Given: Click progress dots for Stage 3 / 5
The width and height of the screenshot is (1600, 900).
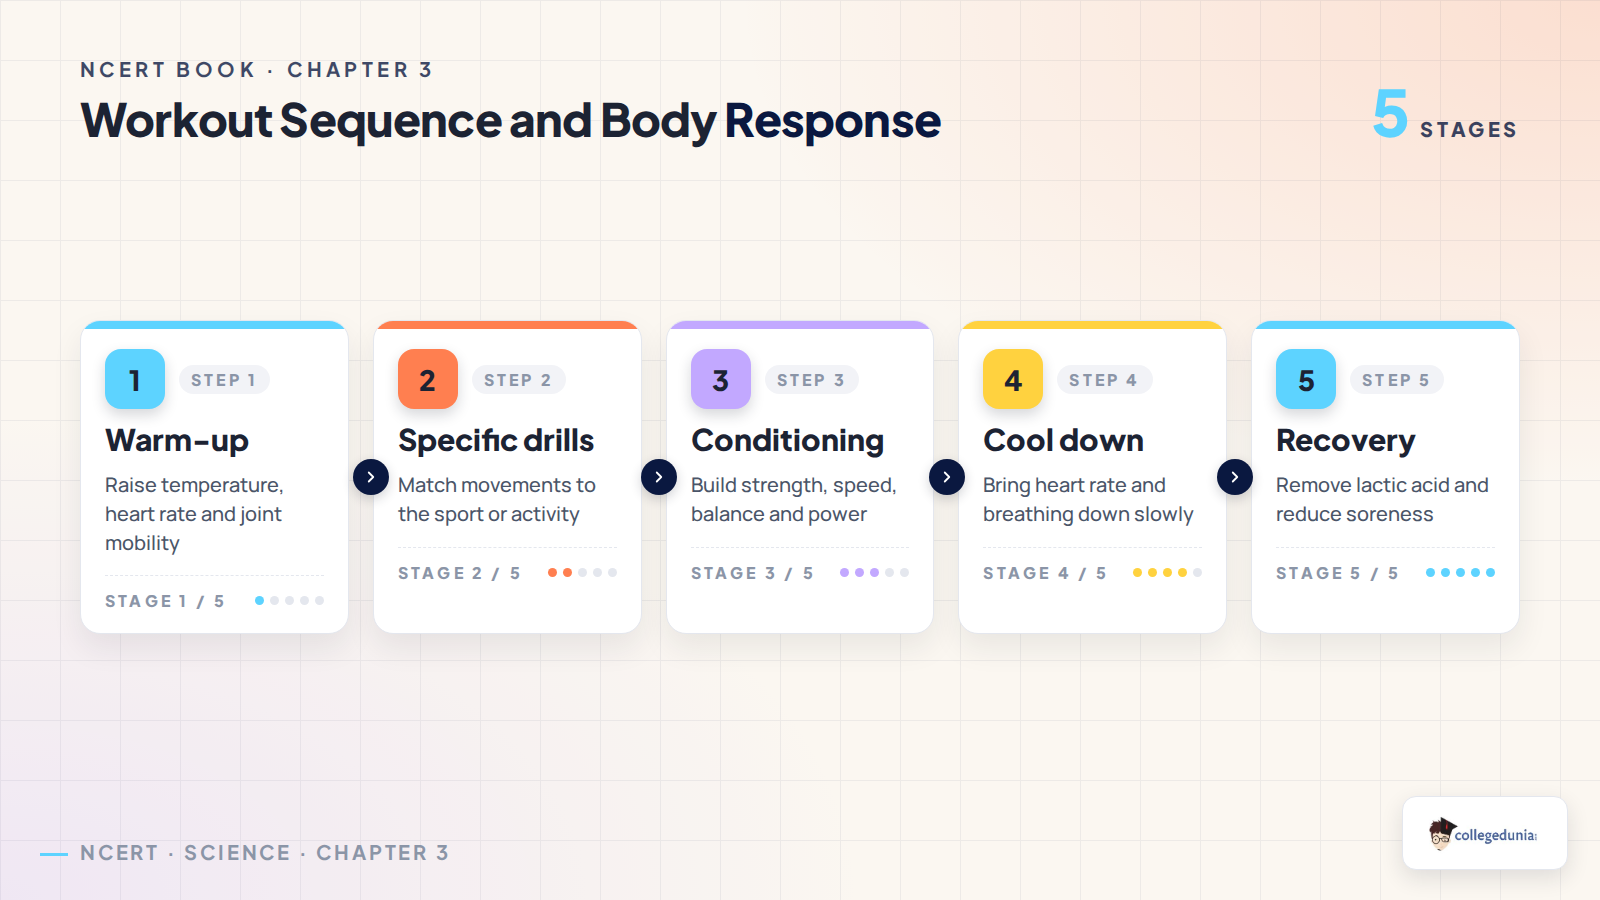Looking at the screenshot, I should tap(875, 573).
